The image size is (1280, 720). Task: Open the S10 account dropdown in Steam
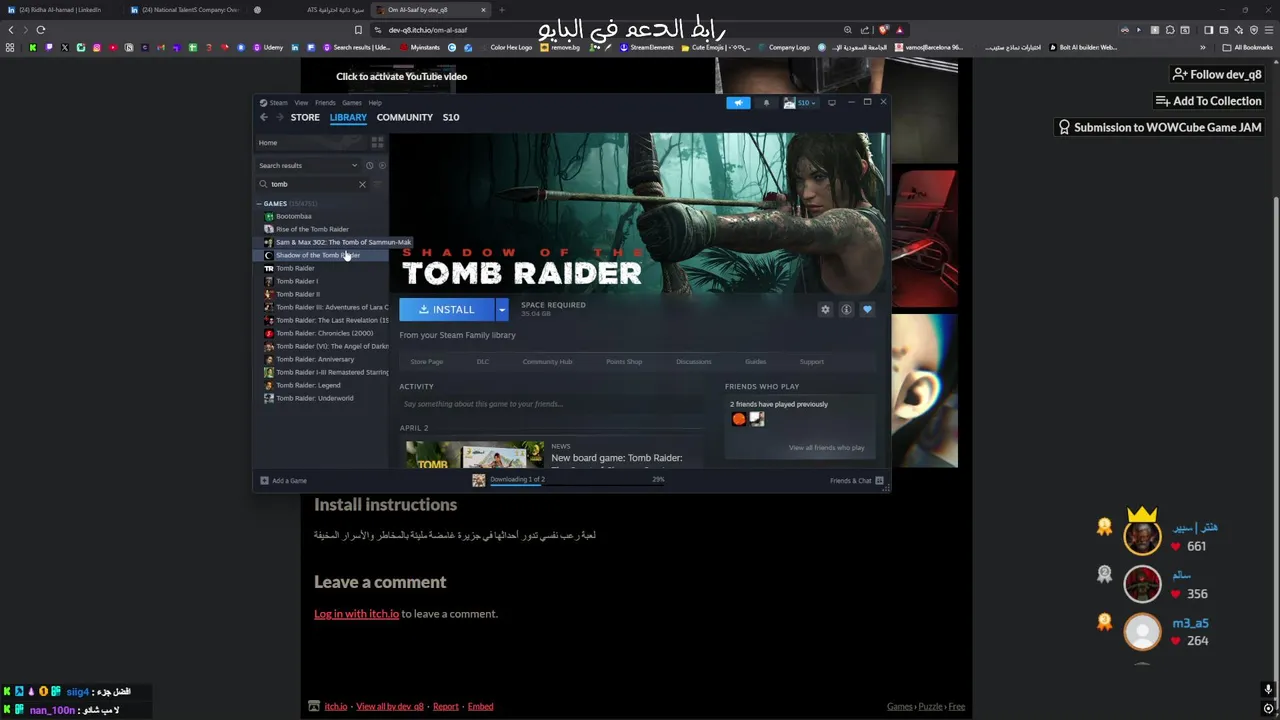tap(800, 102)
